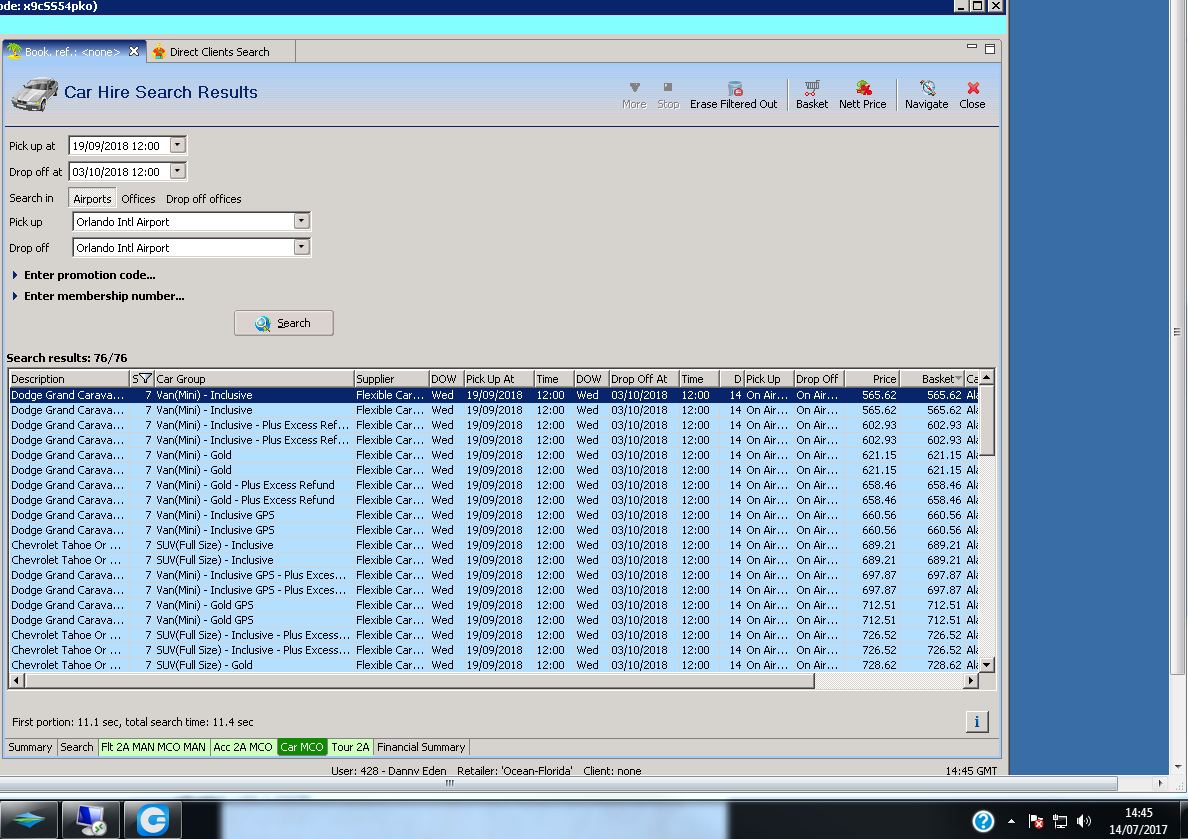Open the Drop off location dropdown

coord(301,248)
